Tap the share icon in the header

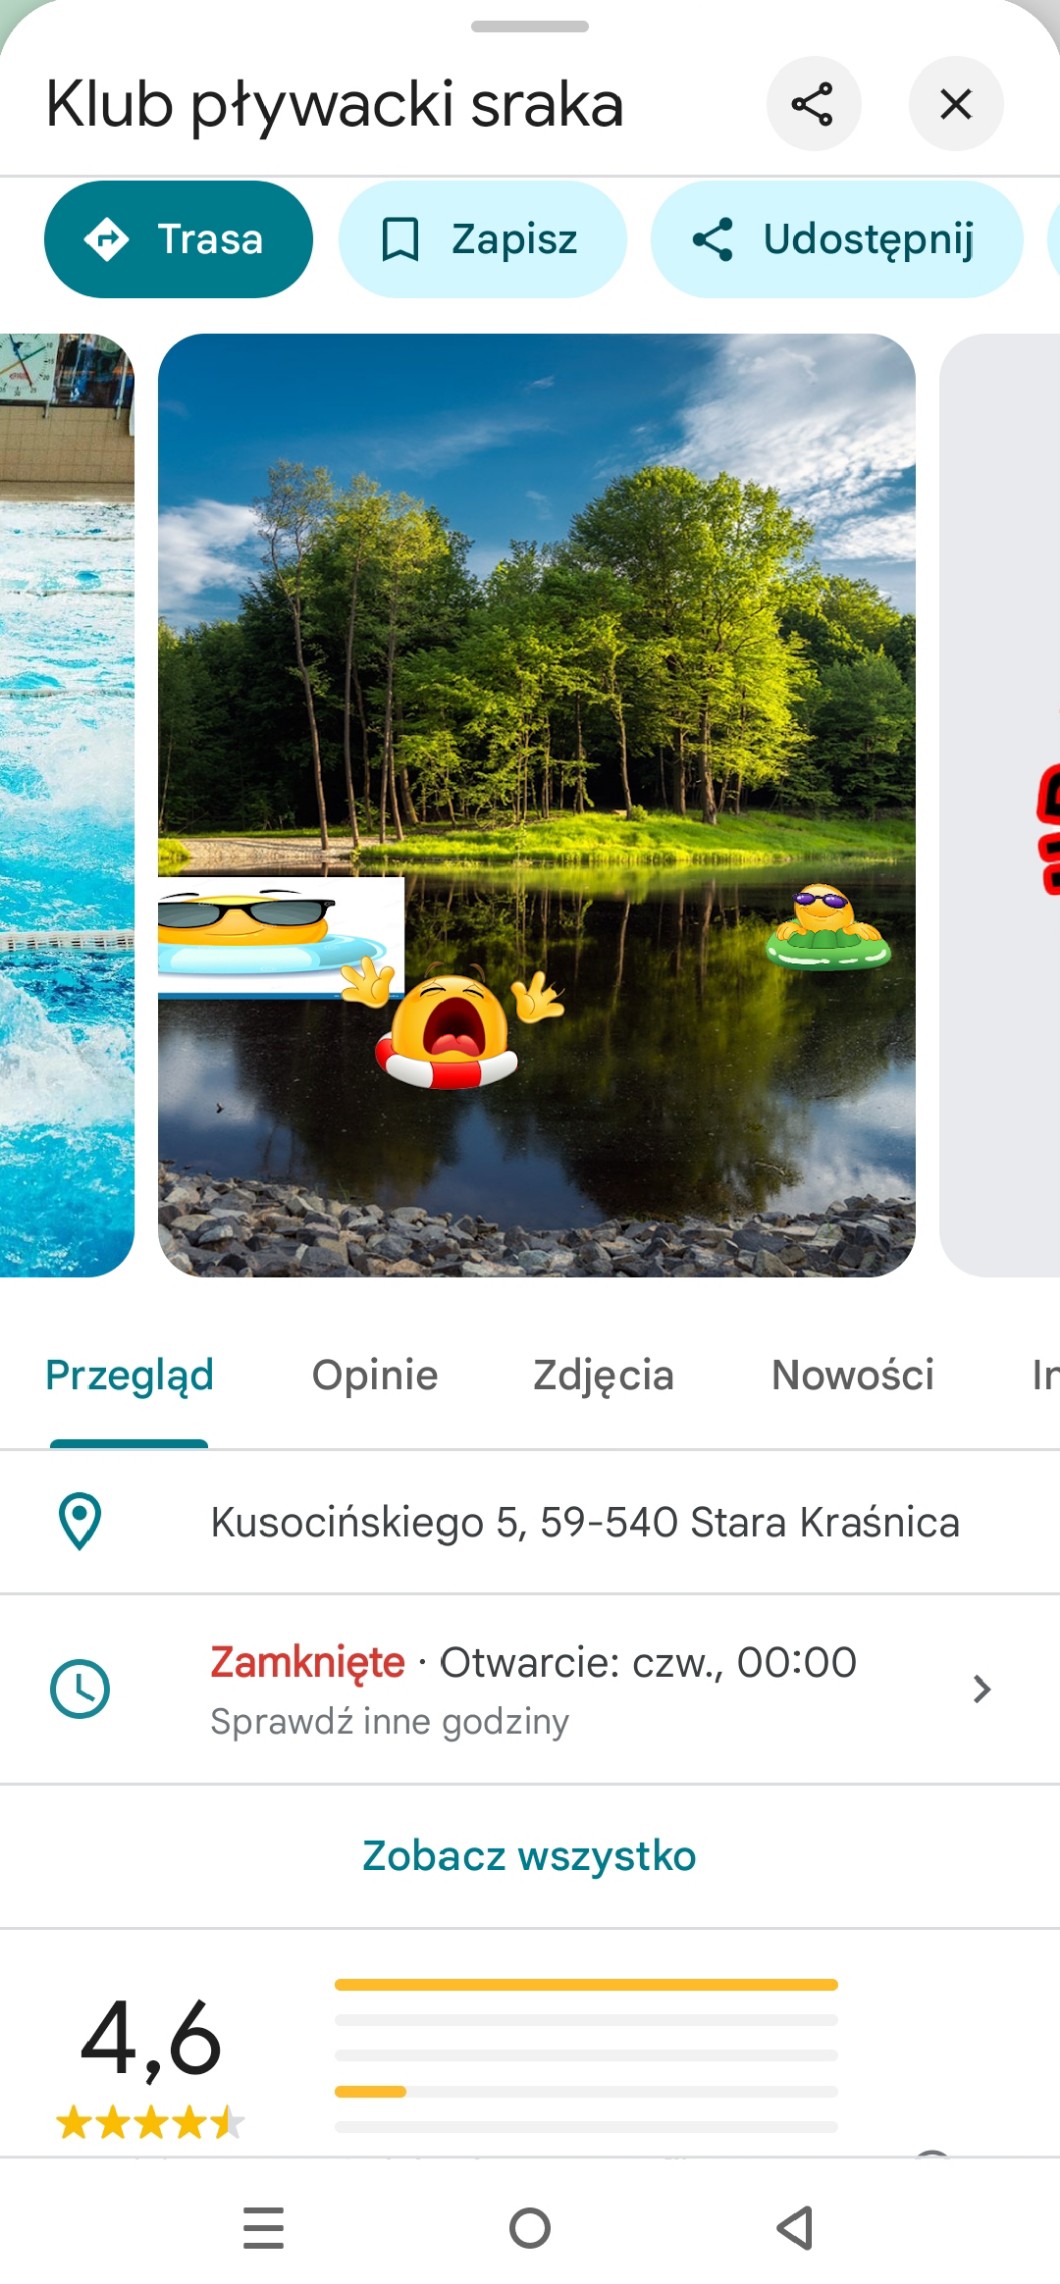click(813, 104)
